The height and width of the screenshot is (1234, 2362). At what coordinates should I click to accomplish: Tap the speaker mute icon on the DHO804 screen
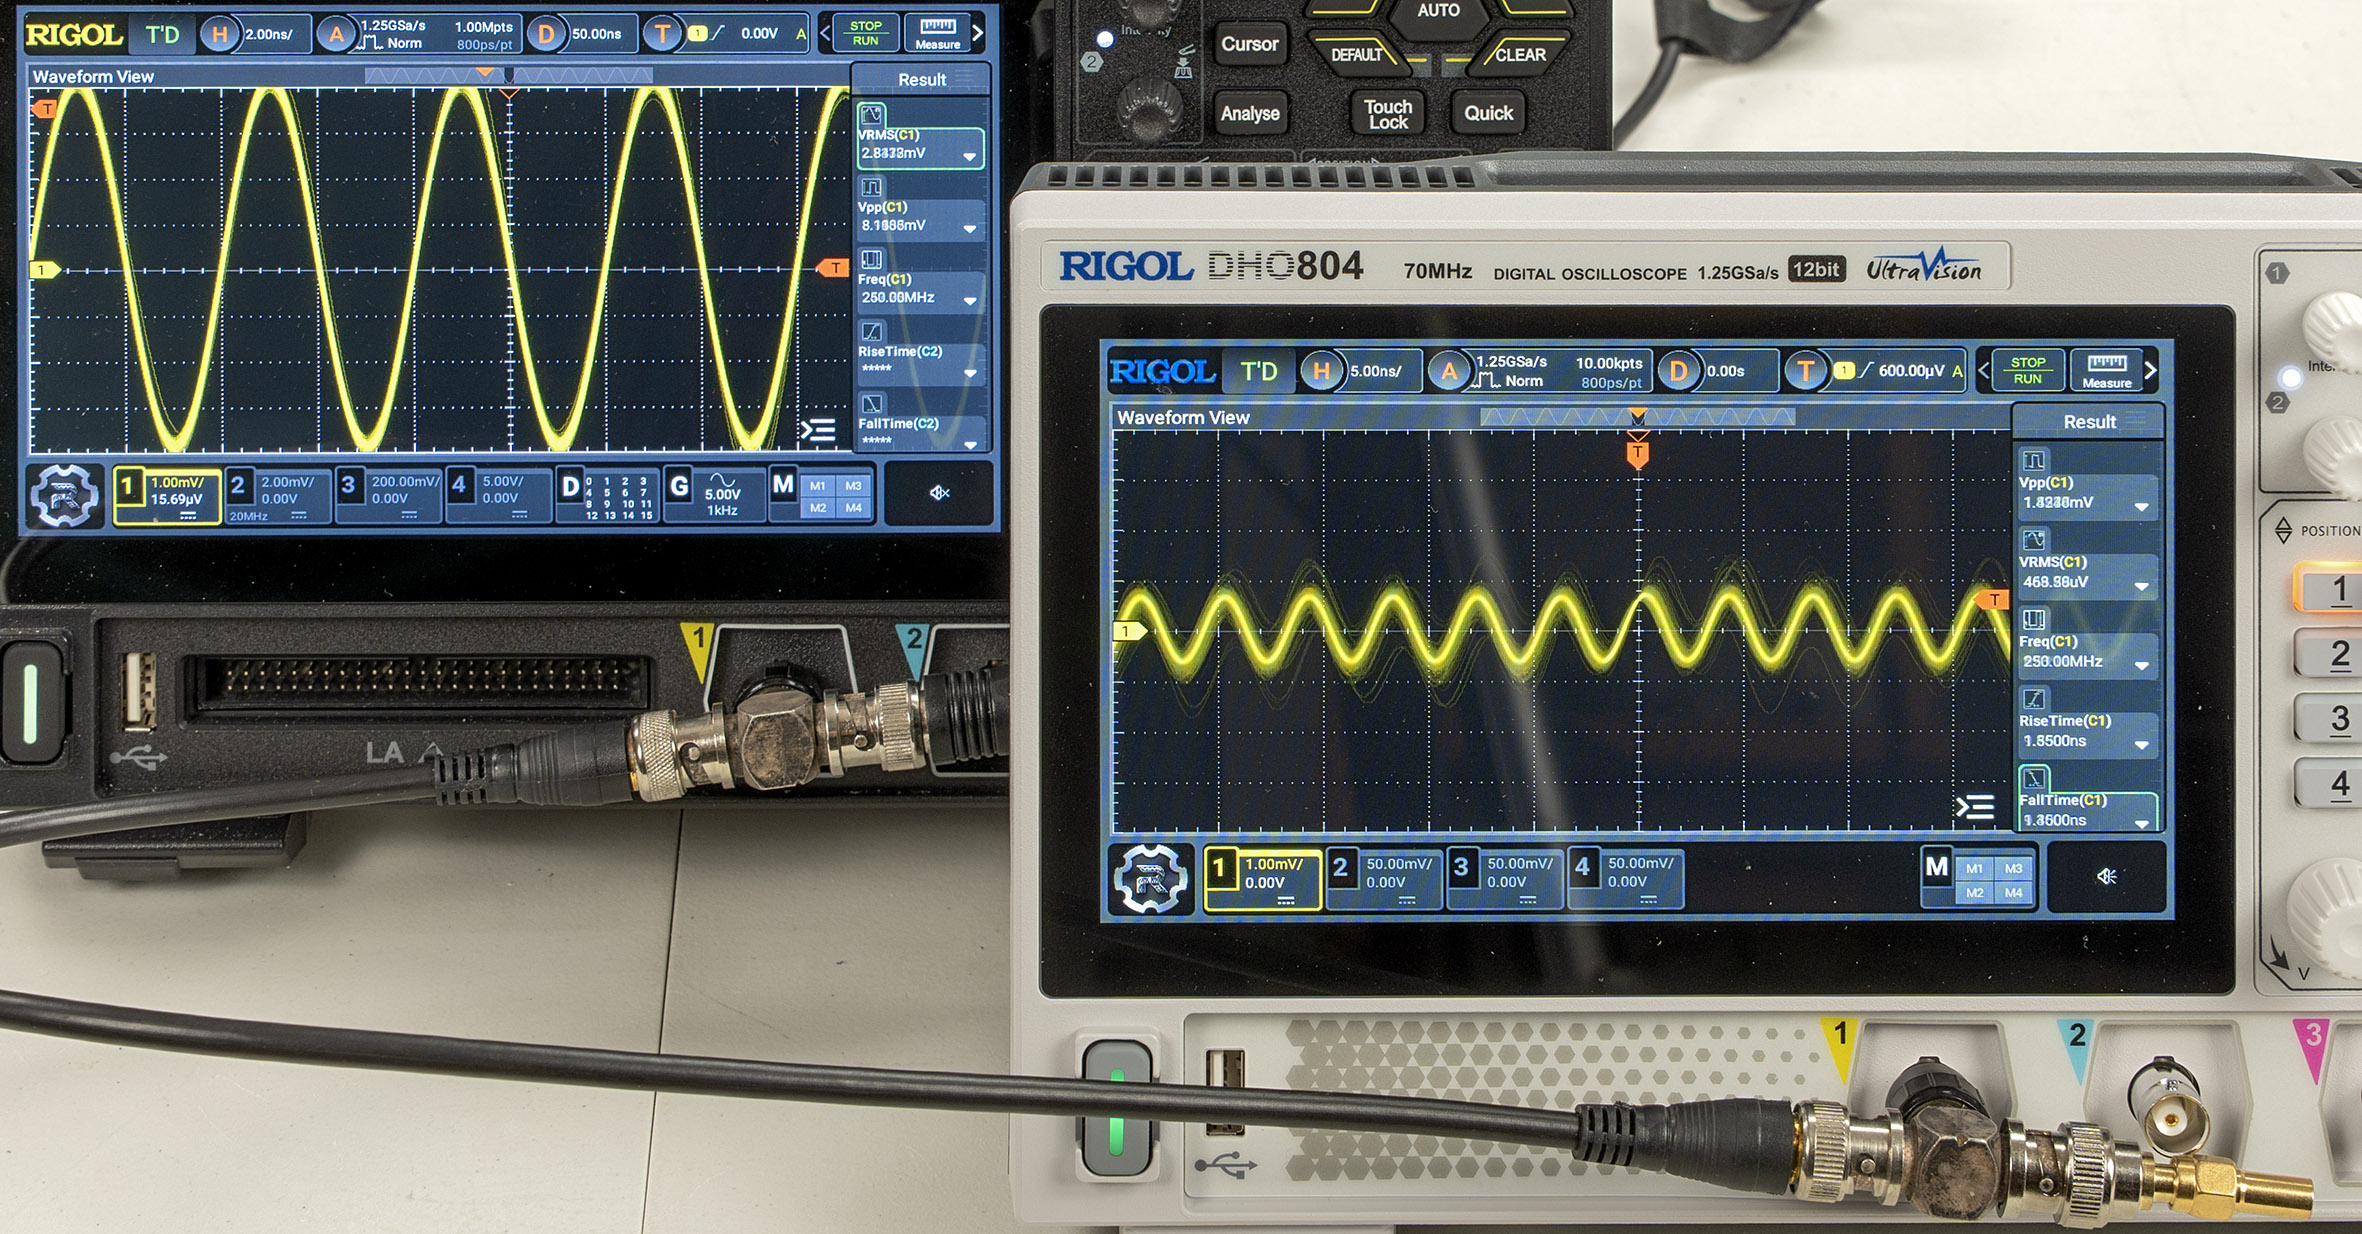pyautogui.click(x=2106, y=877)
